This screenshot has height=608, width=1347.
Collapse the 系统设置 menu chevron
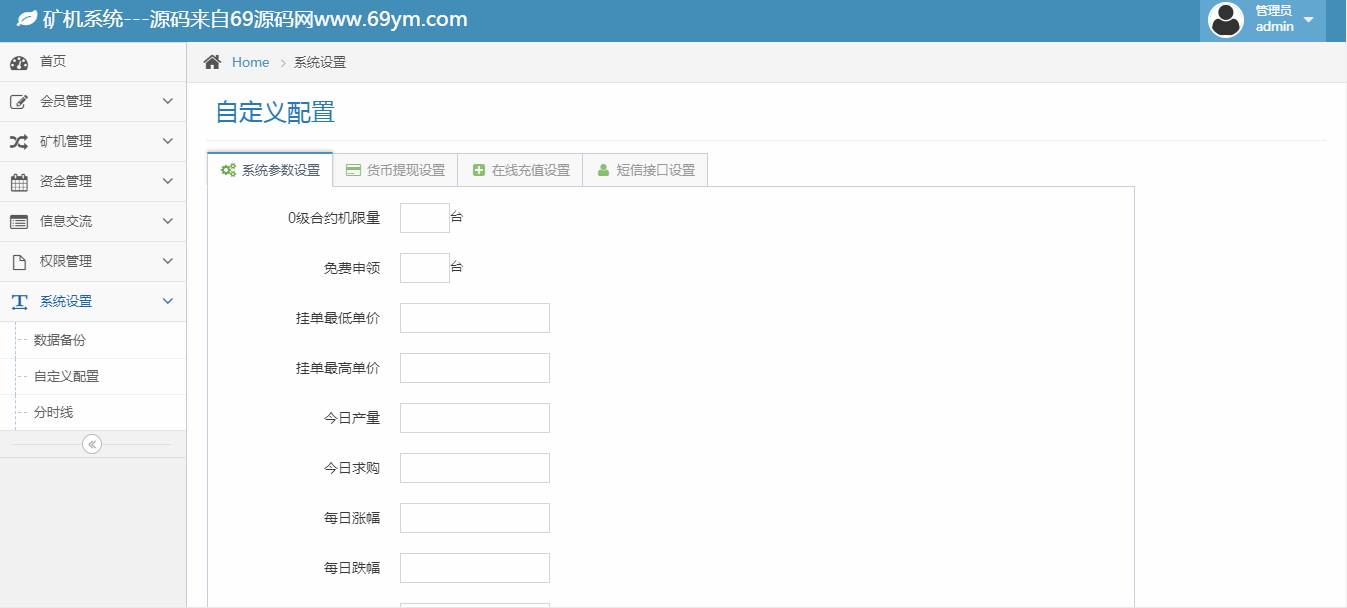(167, 301)
